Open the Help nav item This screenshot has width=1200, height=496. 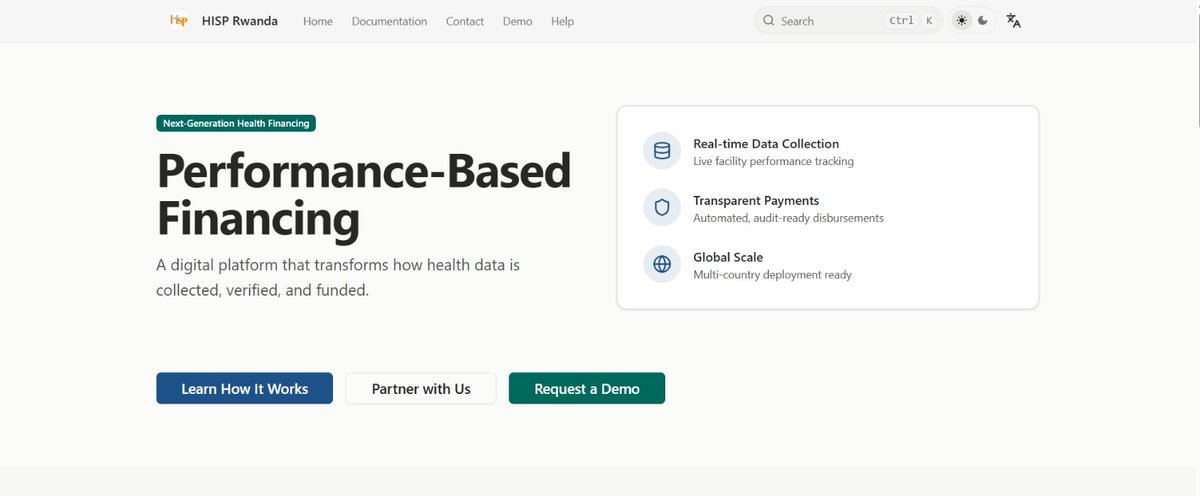click(x=562, y=21)
